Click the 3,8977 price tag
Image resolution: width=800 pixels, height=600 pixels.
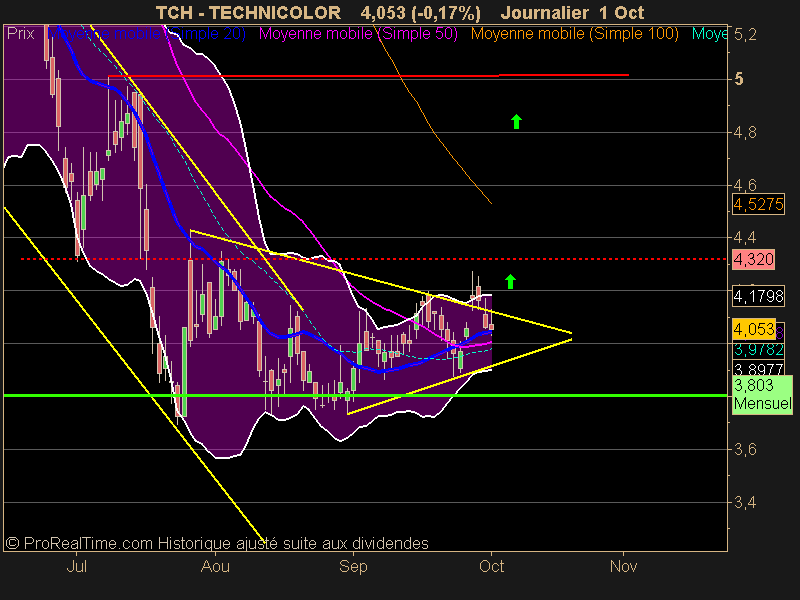coord(758,368)
